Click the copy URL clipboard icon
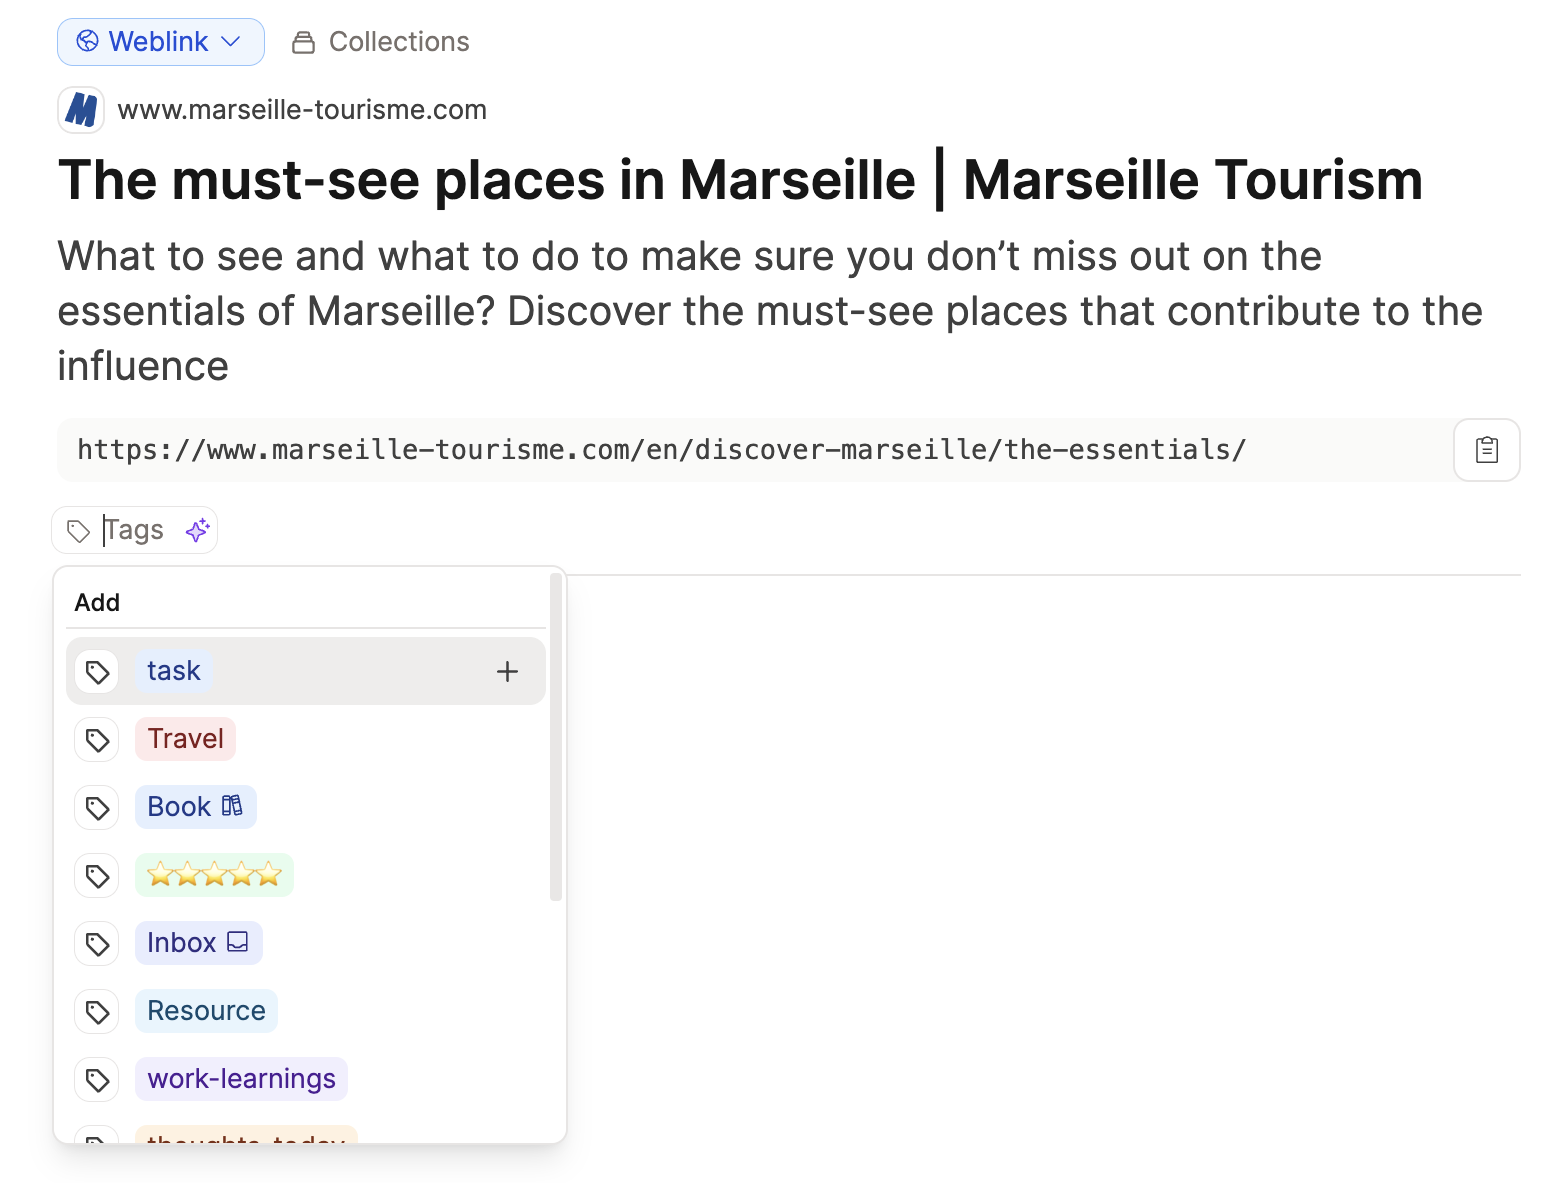The width and height of the screenshot is (1563, 1183). [x=1486, y=450]
